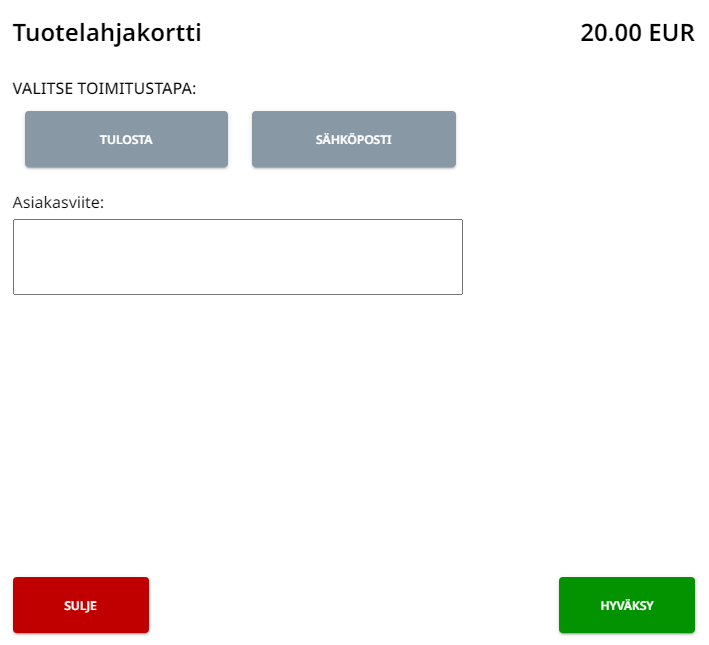Click the VALITSE TOIMITUSTAPA label

point(104,88)
